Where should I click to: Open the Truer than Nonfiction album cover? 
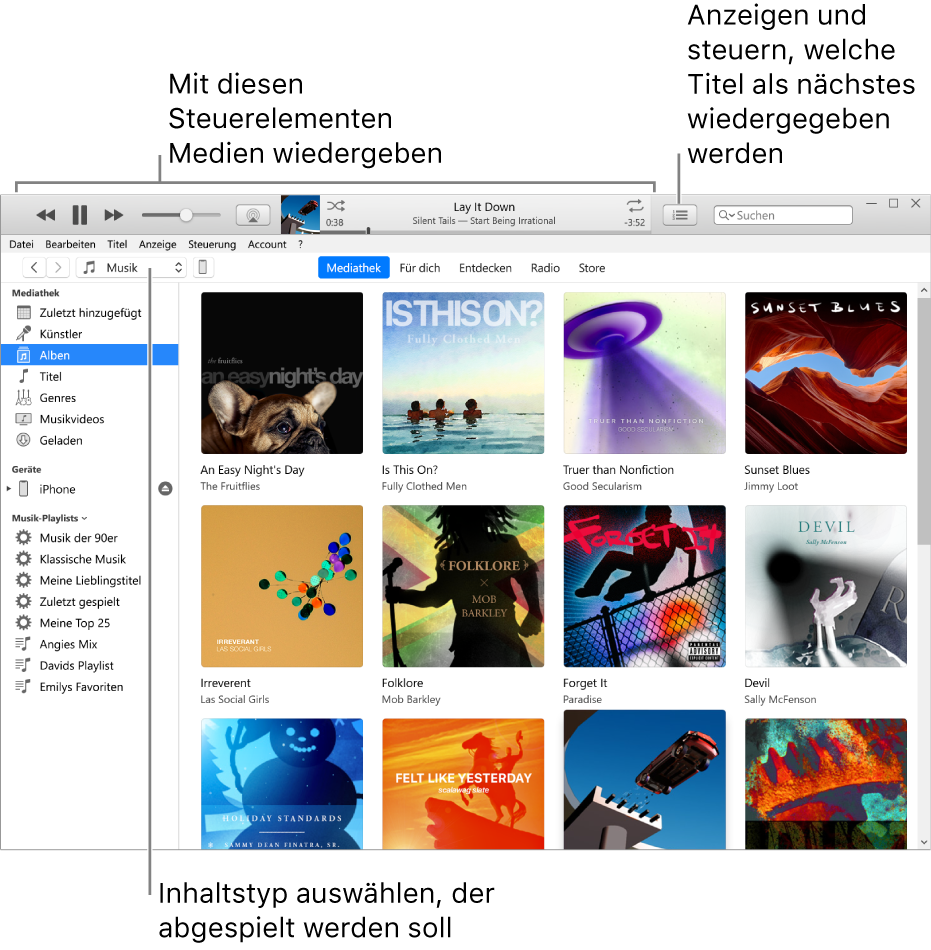[644, 373]
